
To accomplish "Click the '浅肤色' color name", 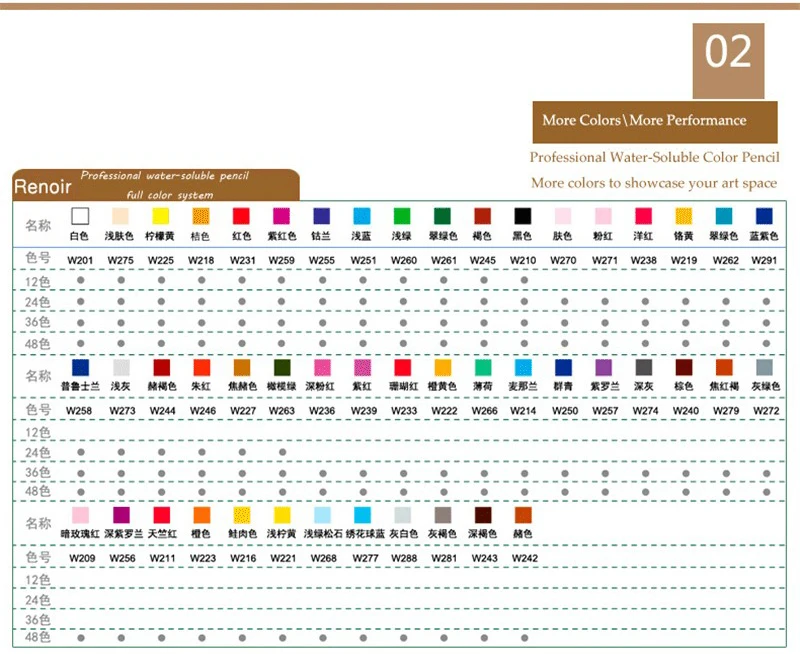I will click(x=119, y=236).
